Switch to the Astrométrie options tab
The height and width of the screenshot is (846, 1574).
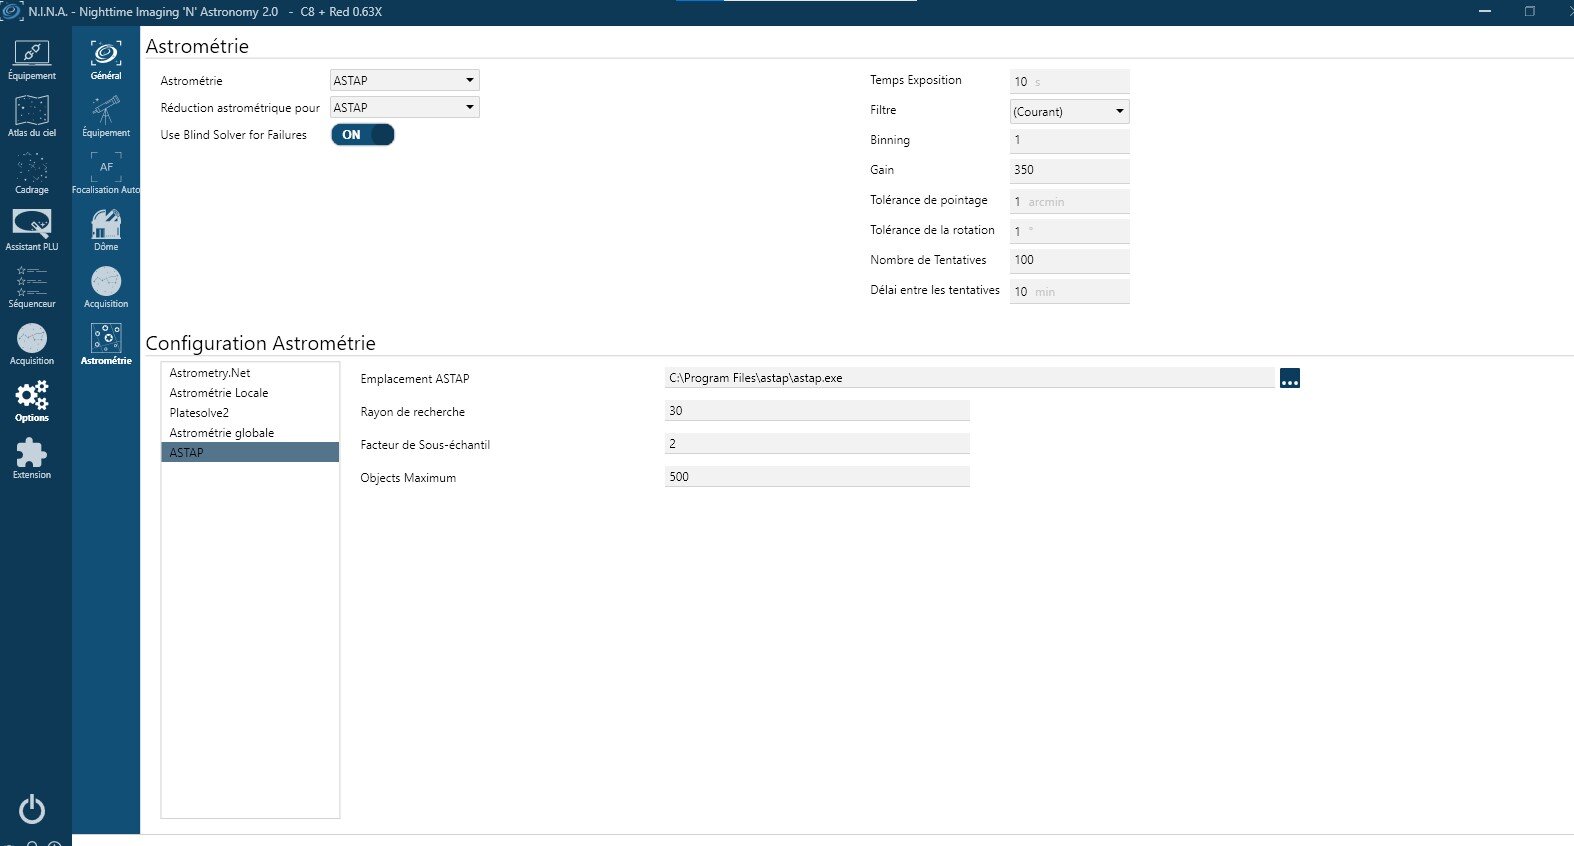coord(106,345)
